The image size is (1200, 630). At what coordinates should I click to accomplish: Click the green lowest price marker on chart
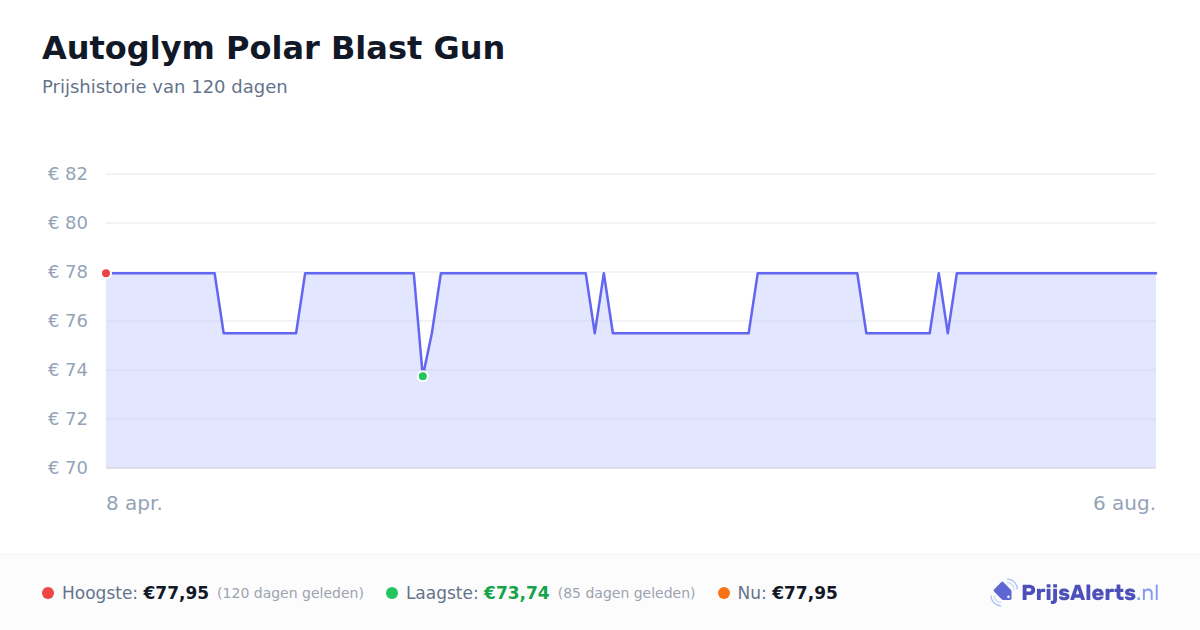423,376
